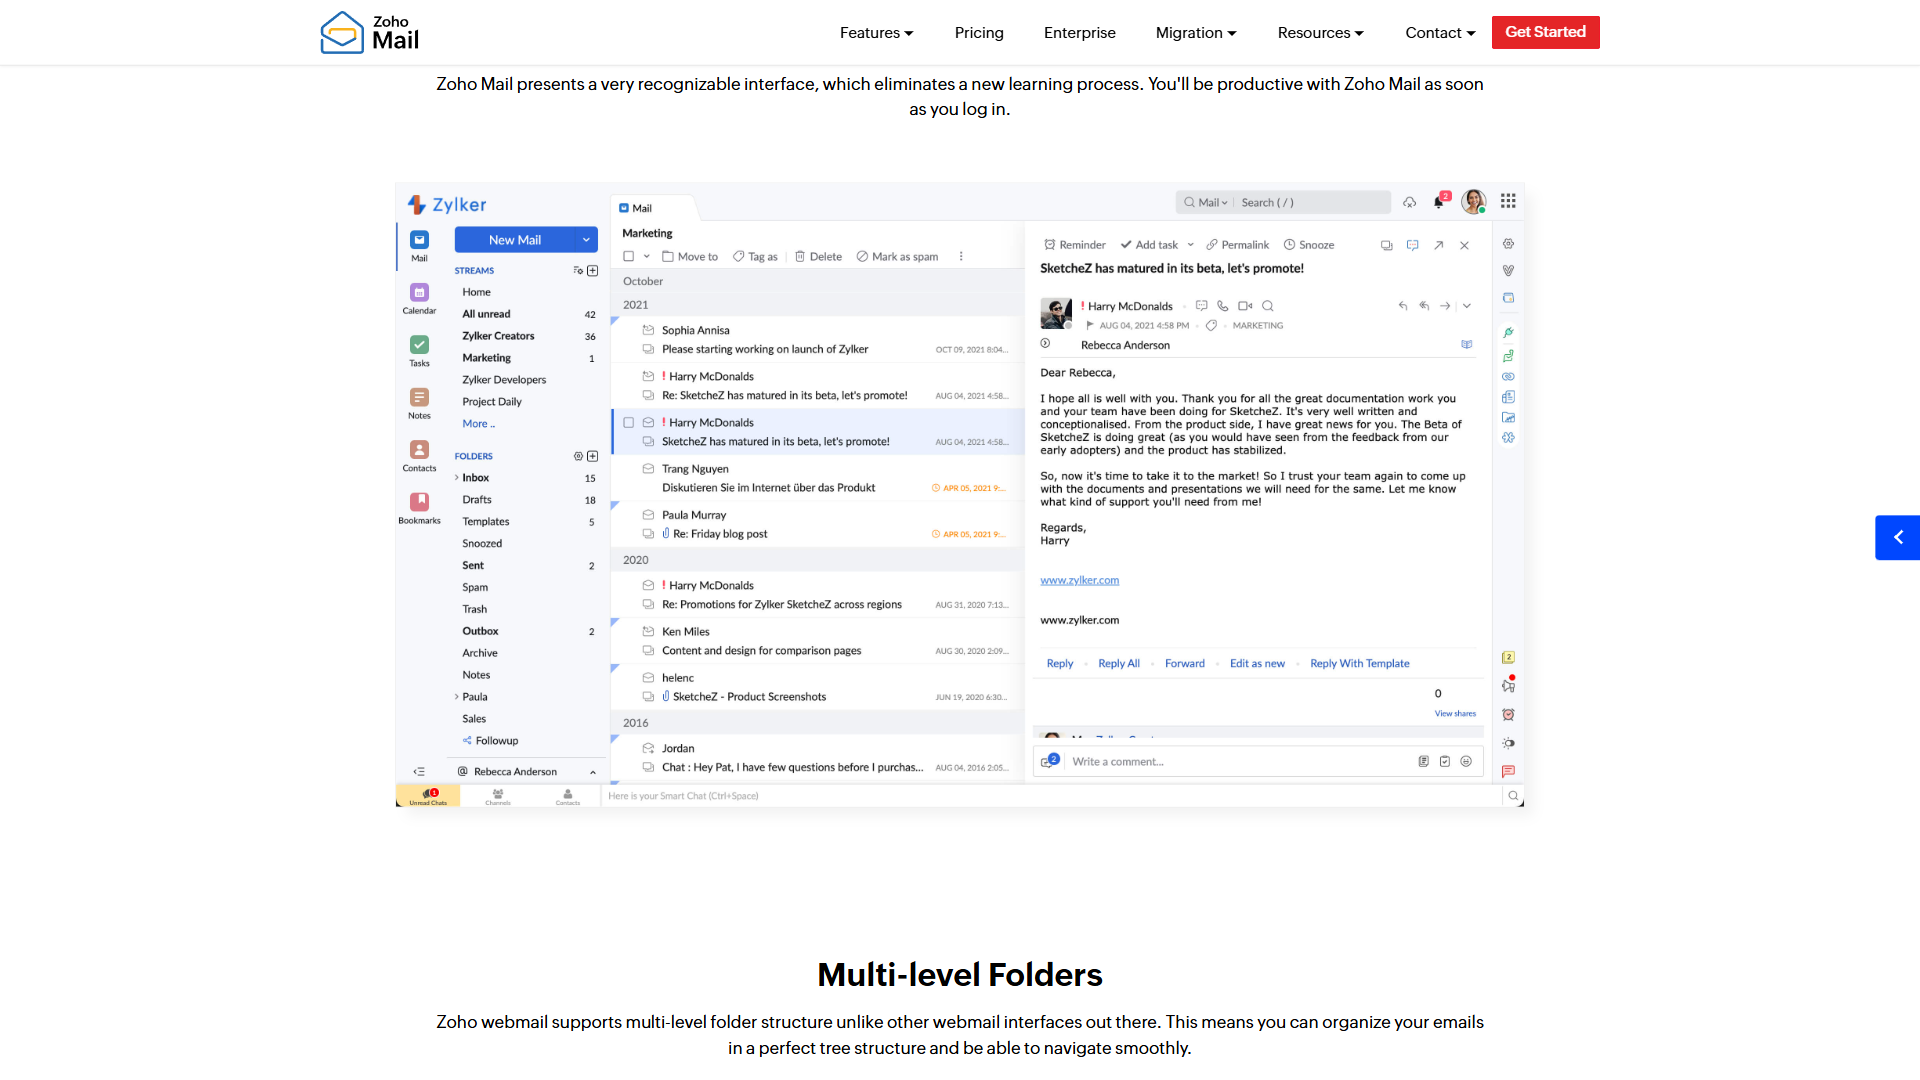Toggle the night mode switch in right sidebar
Screen dimensions: 1920x1080
[1508, 743]
